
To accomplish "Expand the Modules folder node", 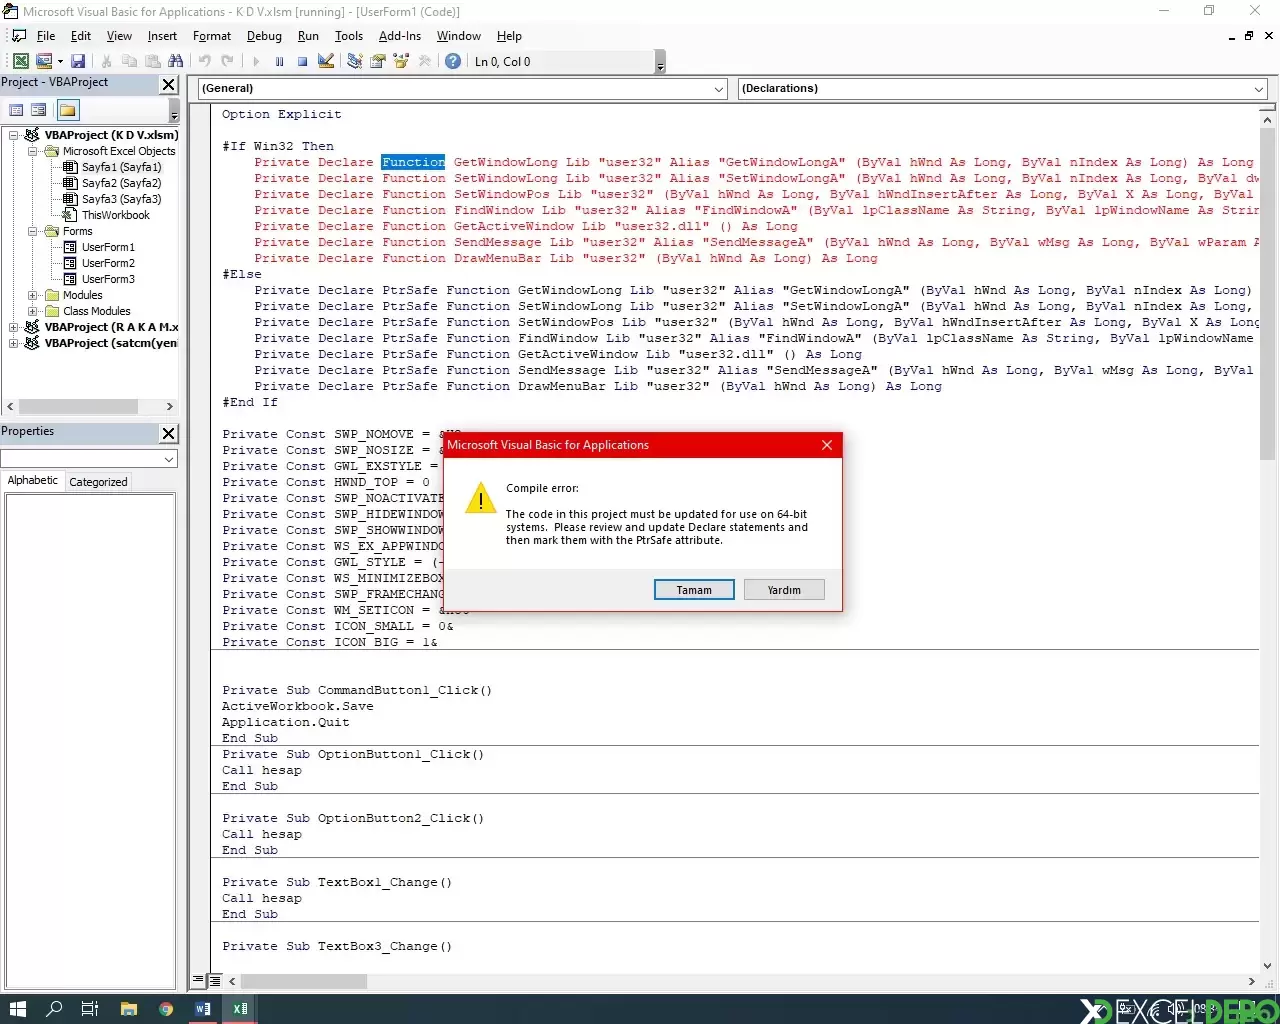I will click(32, 295).
